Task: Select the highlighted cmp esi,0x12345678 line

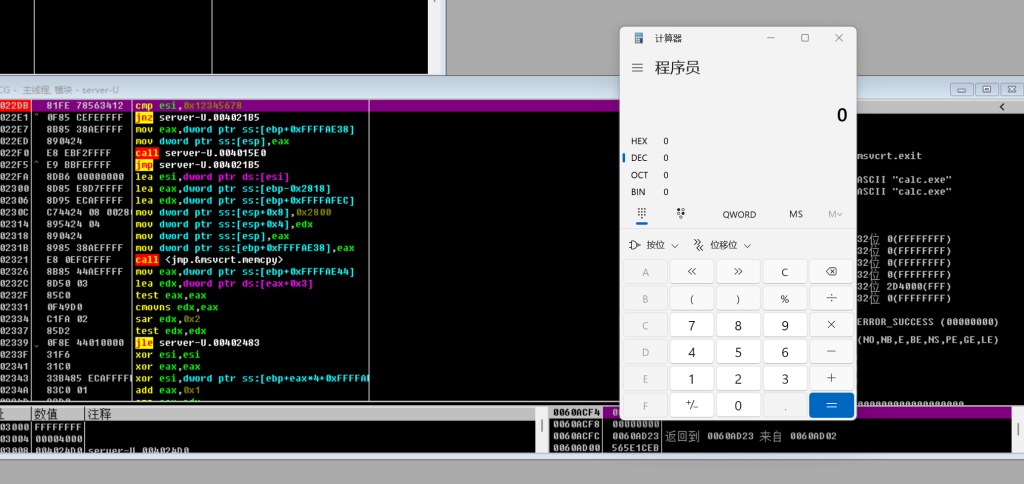Action: pyautogui.click(x=188, y=105)
